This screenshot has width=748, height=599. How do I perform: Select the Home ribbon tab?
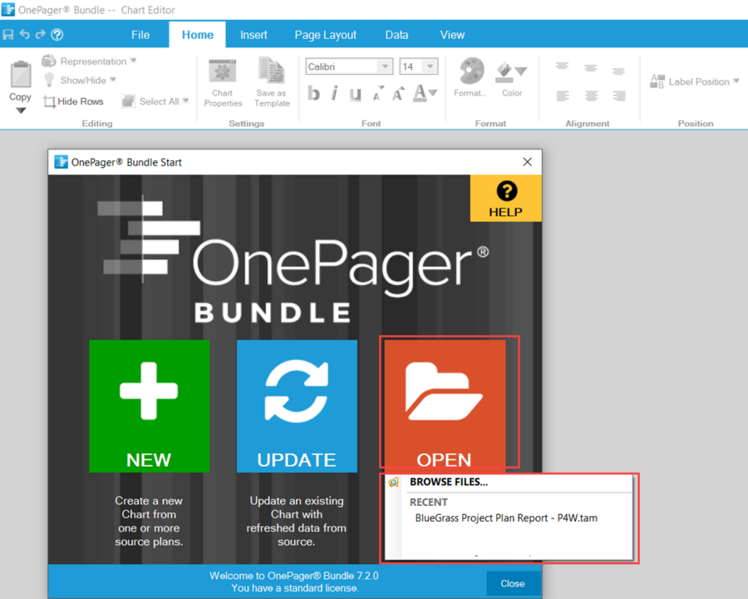pos(197,35)
